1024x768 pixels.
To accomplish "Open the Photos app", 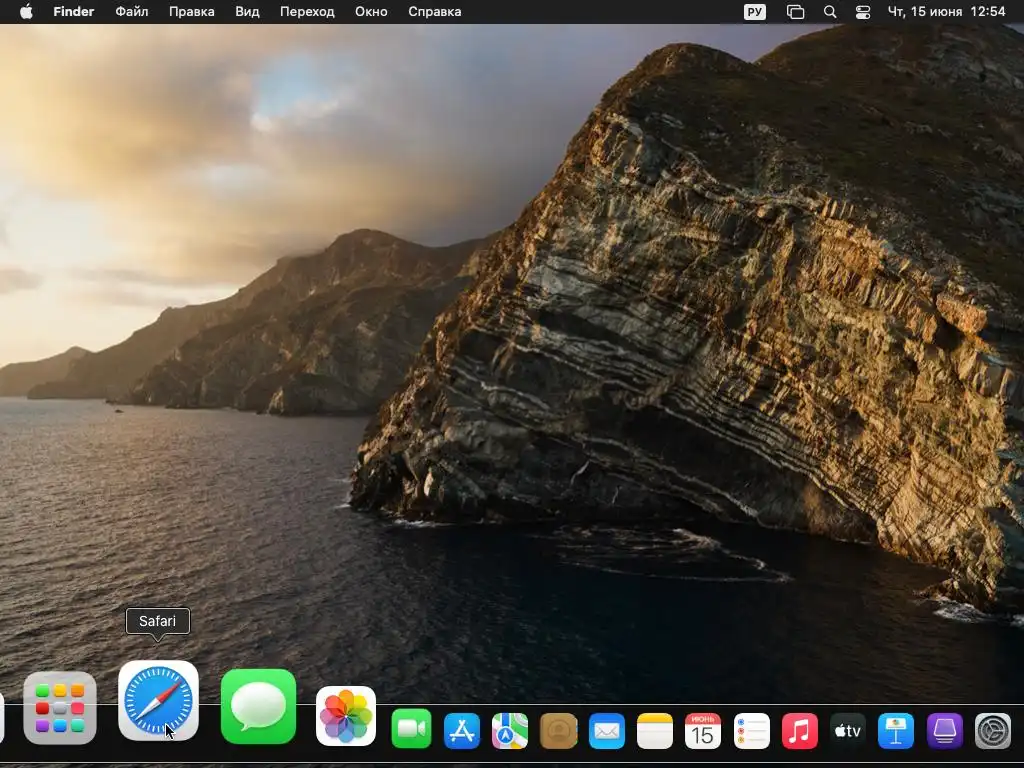I will pyautogui.click(x=345, y=716).
